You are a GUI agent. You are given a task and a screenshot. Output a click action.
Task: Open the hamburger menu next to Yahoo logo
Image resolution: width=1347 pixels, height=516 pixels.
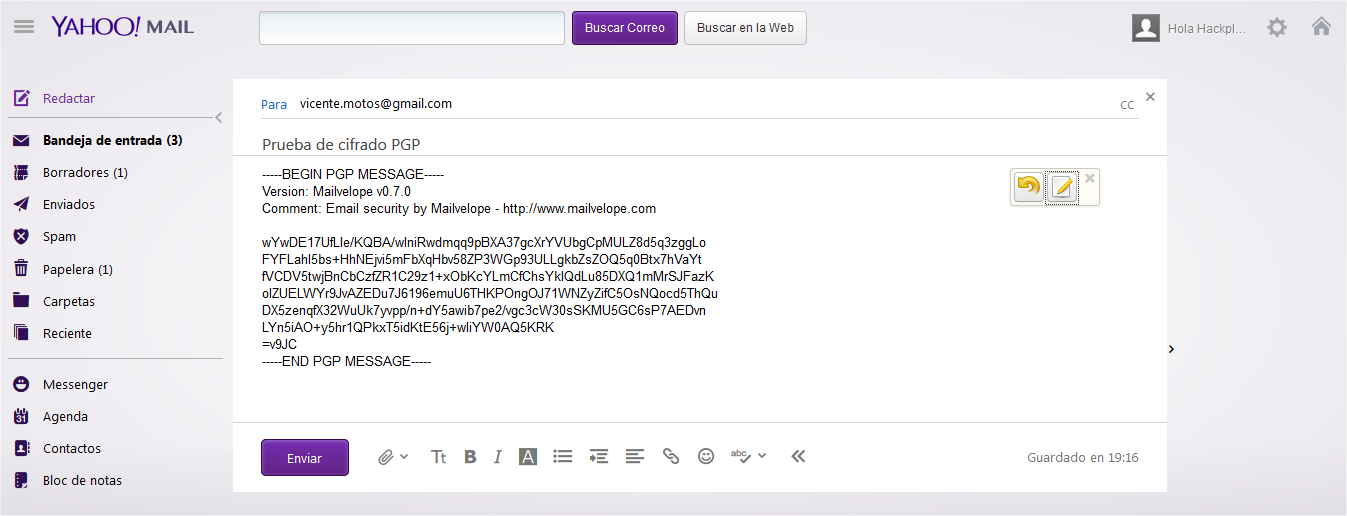(x=24, y=27)
